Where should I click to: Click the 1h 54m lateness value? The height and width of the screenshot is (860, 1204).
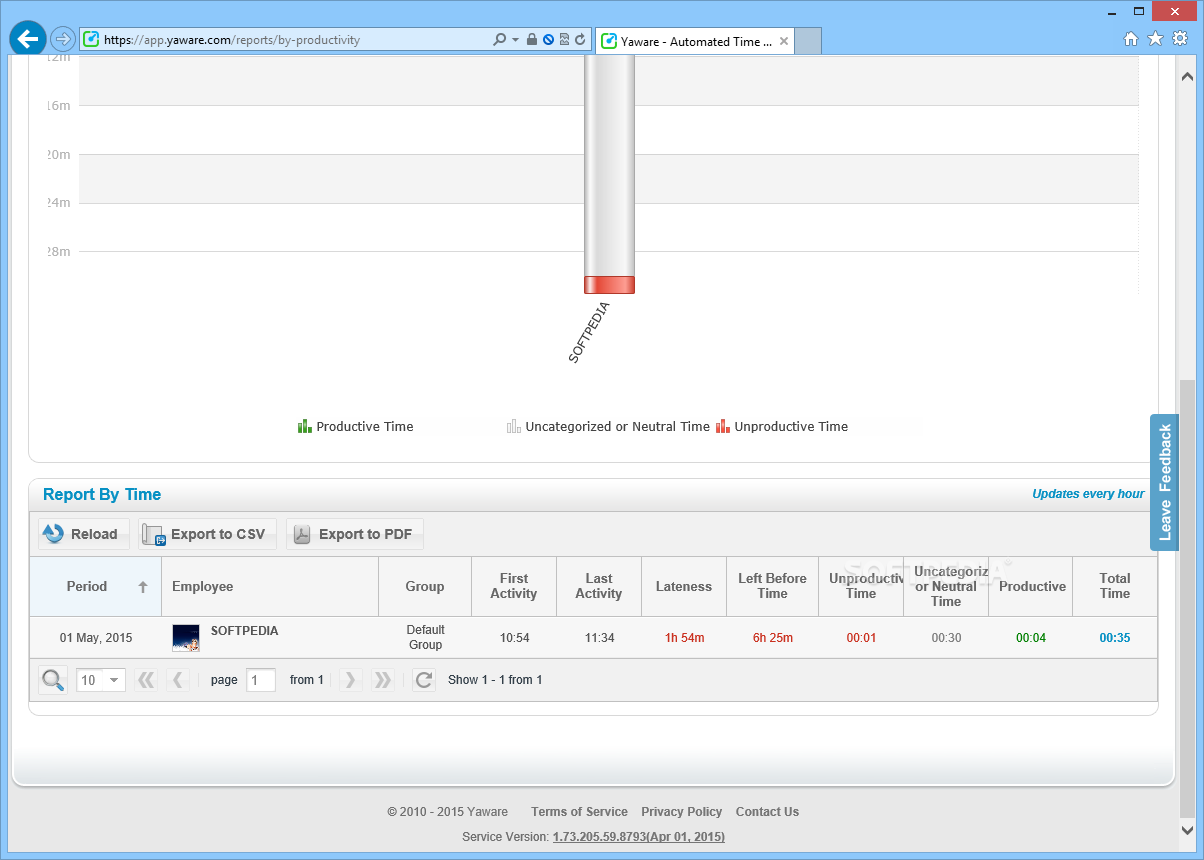point(684,638)
